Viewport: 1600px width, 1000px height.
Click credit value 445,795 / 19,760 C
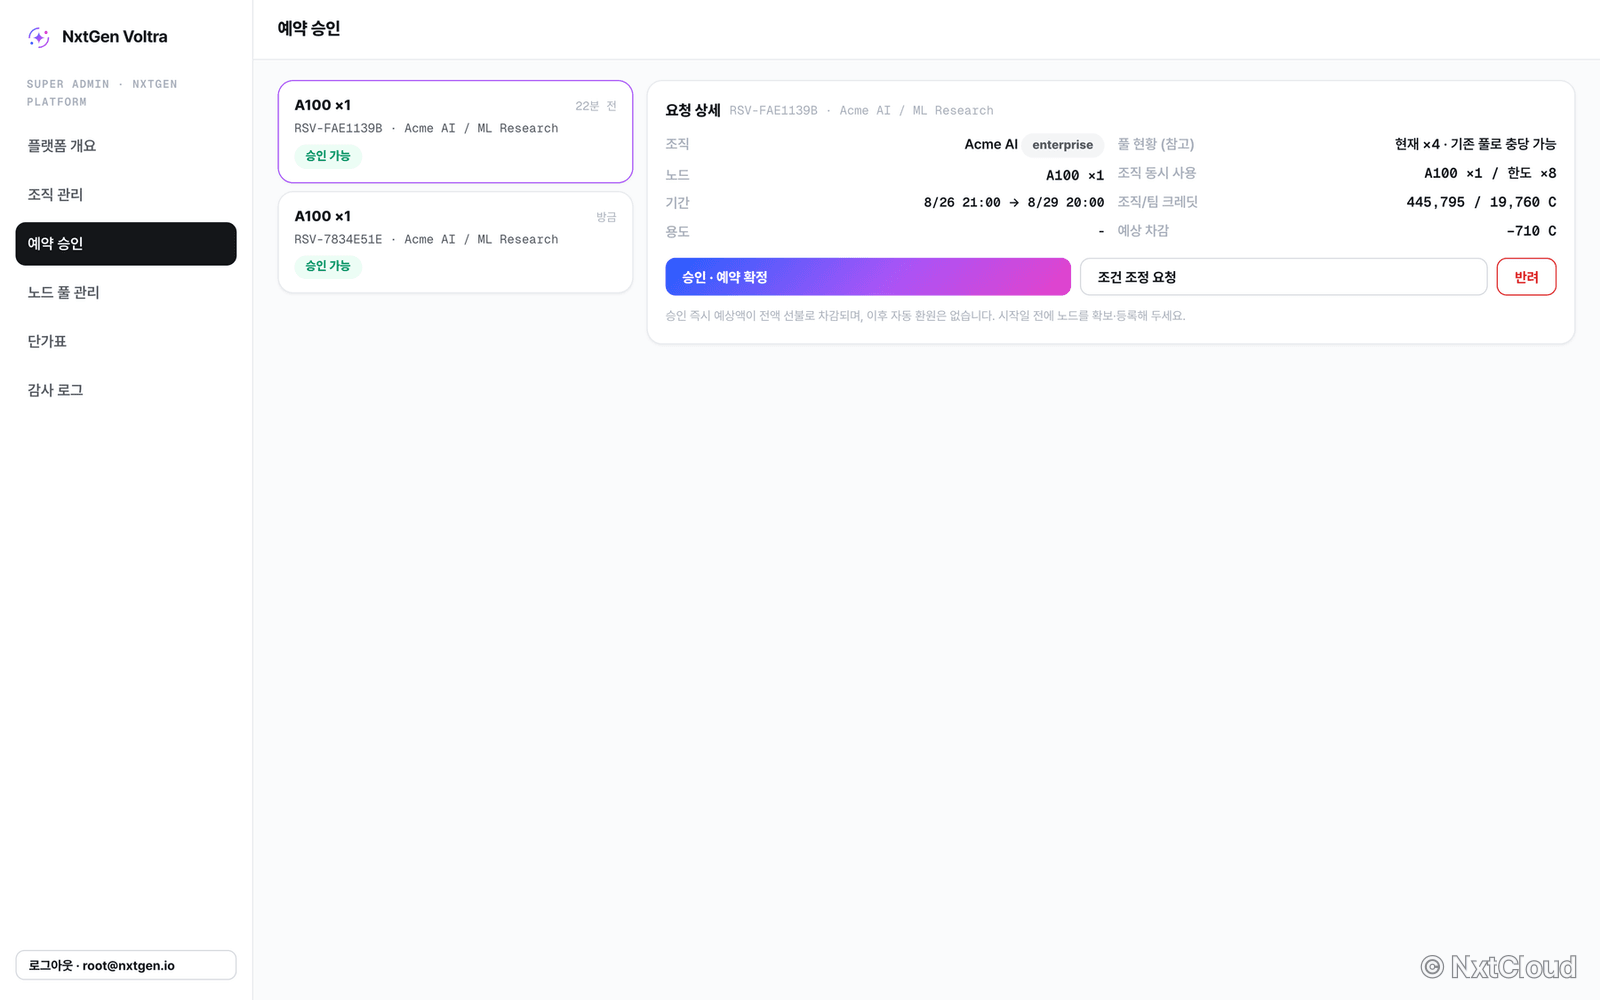pos(1481,202)
